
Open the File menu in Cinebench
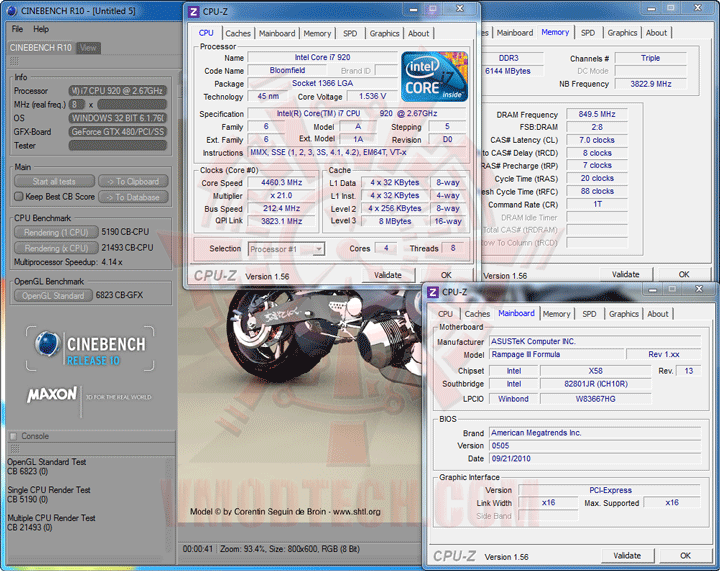pos(17,29)
